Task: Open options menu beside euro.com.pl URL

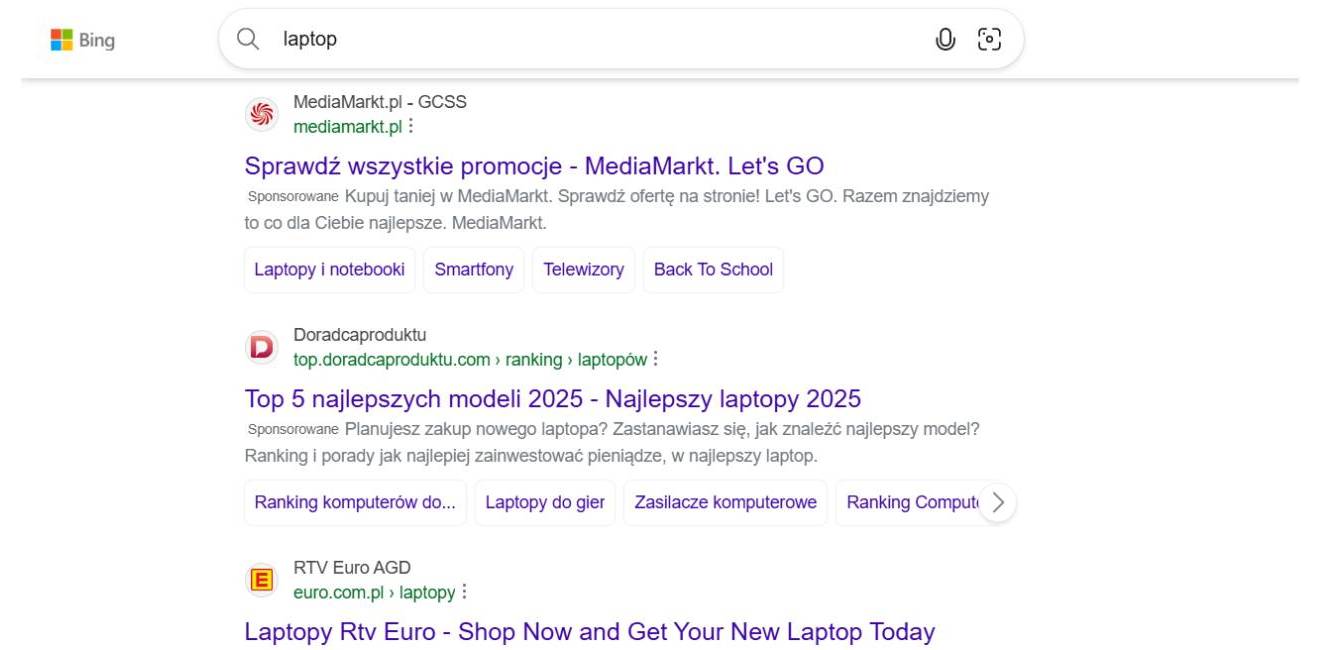Action: coord(464,592)
